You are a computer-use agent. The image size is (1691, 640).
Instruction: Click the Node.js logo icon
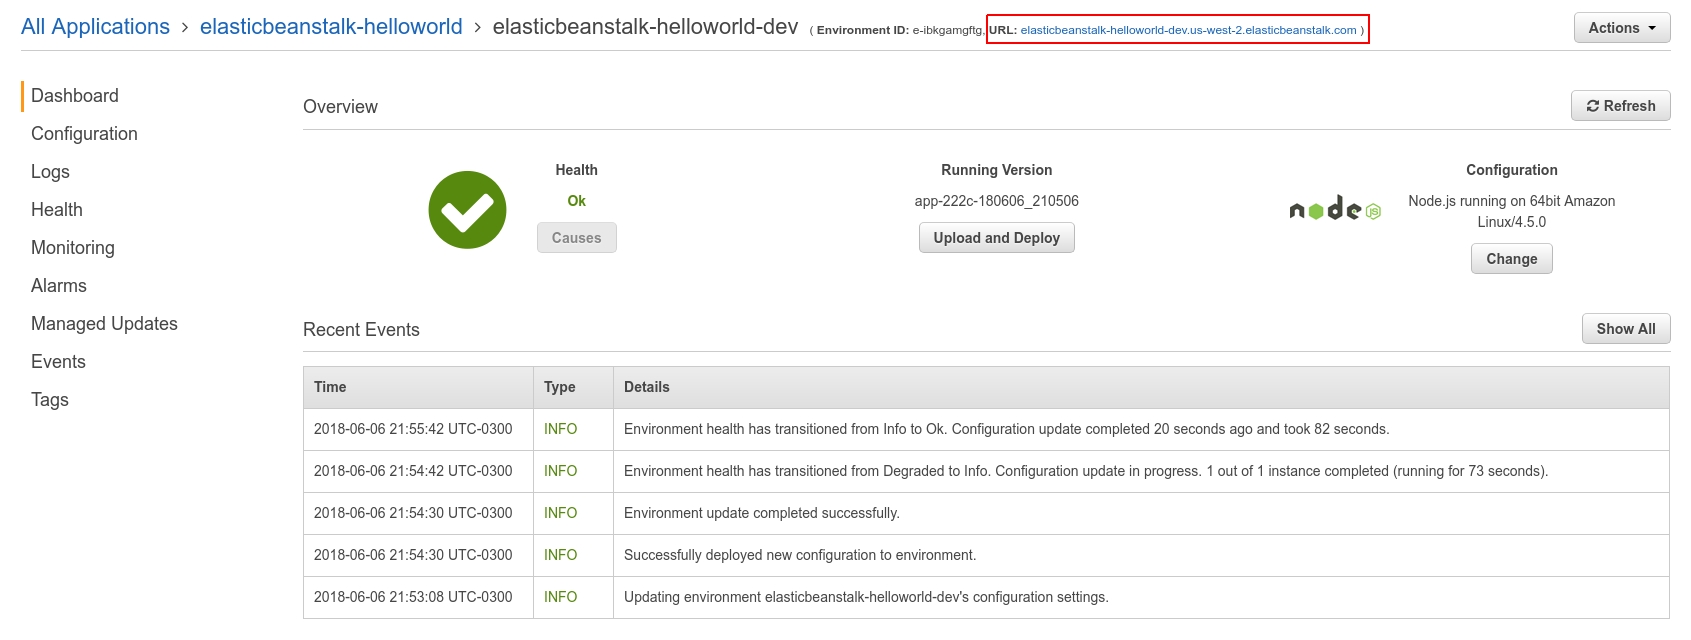[x=1335, y=209]
